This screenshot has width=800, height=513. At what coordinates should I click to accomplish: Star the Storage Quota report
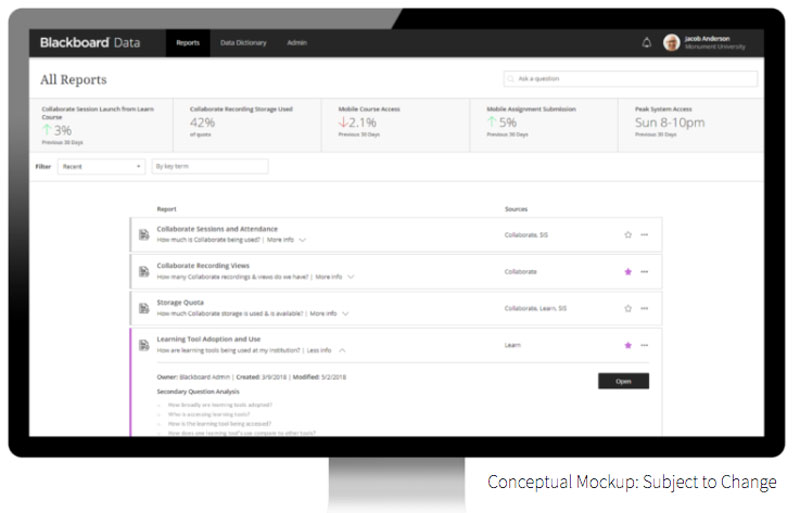click(x=628, y=308)
